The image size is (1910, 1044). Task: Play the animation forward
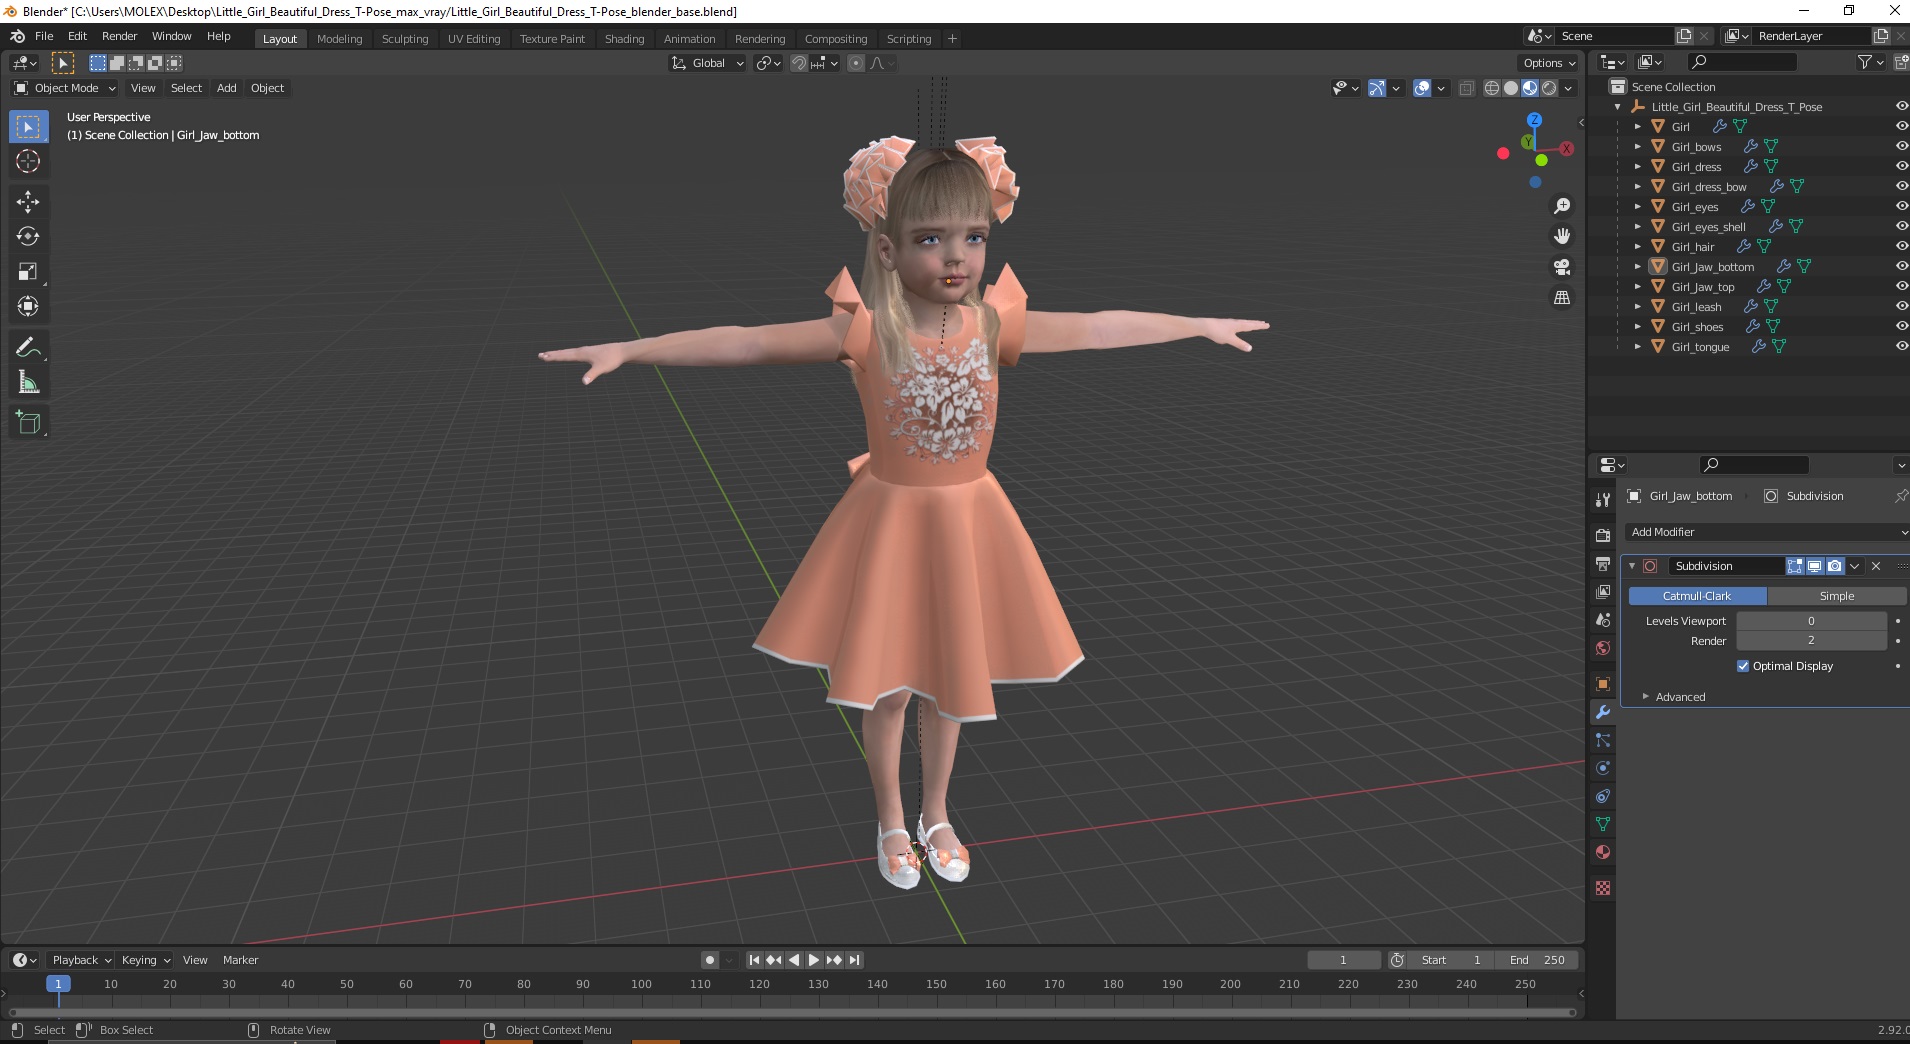pyautogui.click(x=814, y=960)
